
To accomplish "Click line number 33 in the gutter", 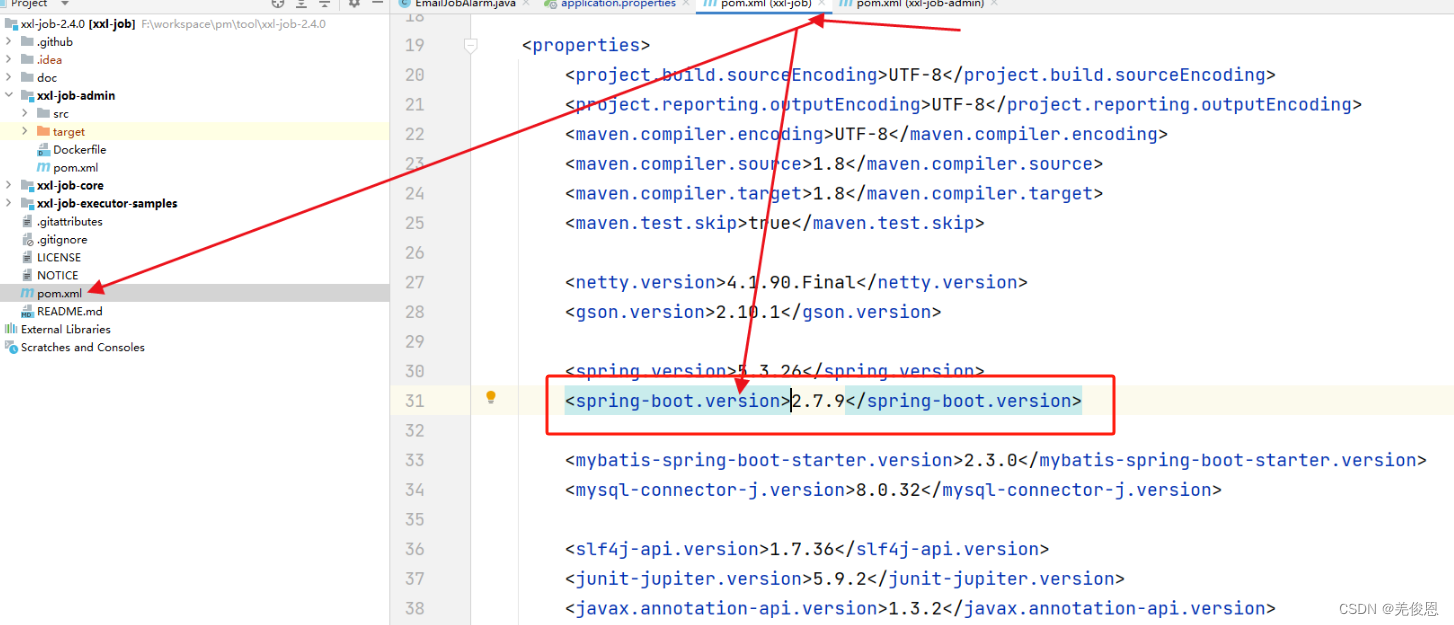I will (414, 461).
